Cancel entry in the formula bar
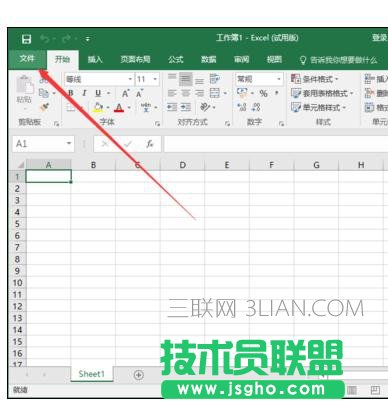The width and height of the screenshot is (388, 405). (x=105, y=144)
